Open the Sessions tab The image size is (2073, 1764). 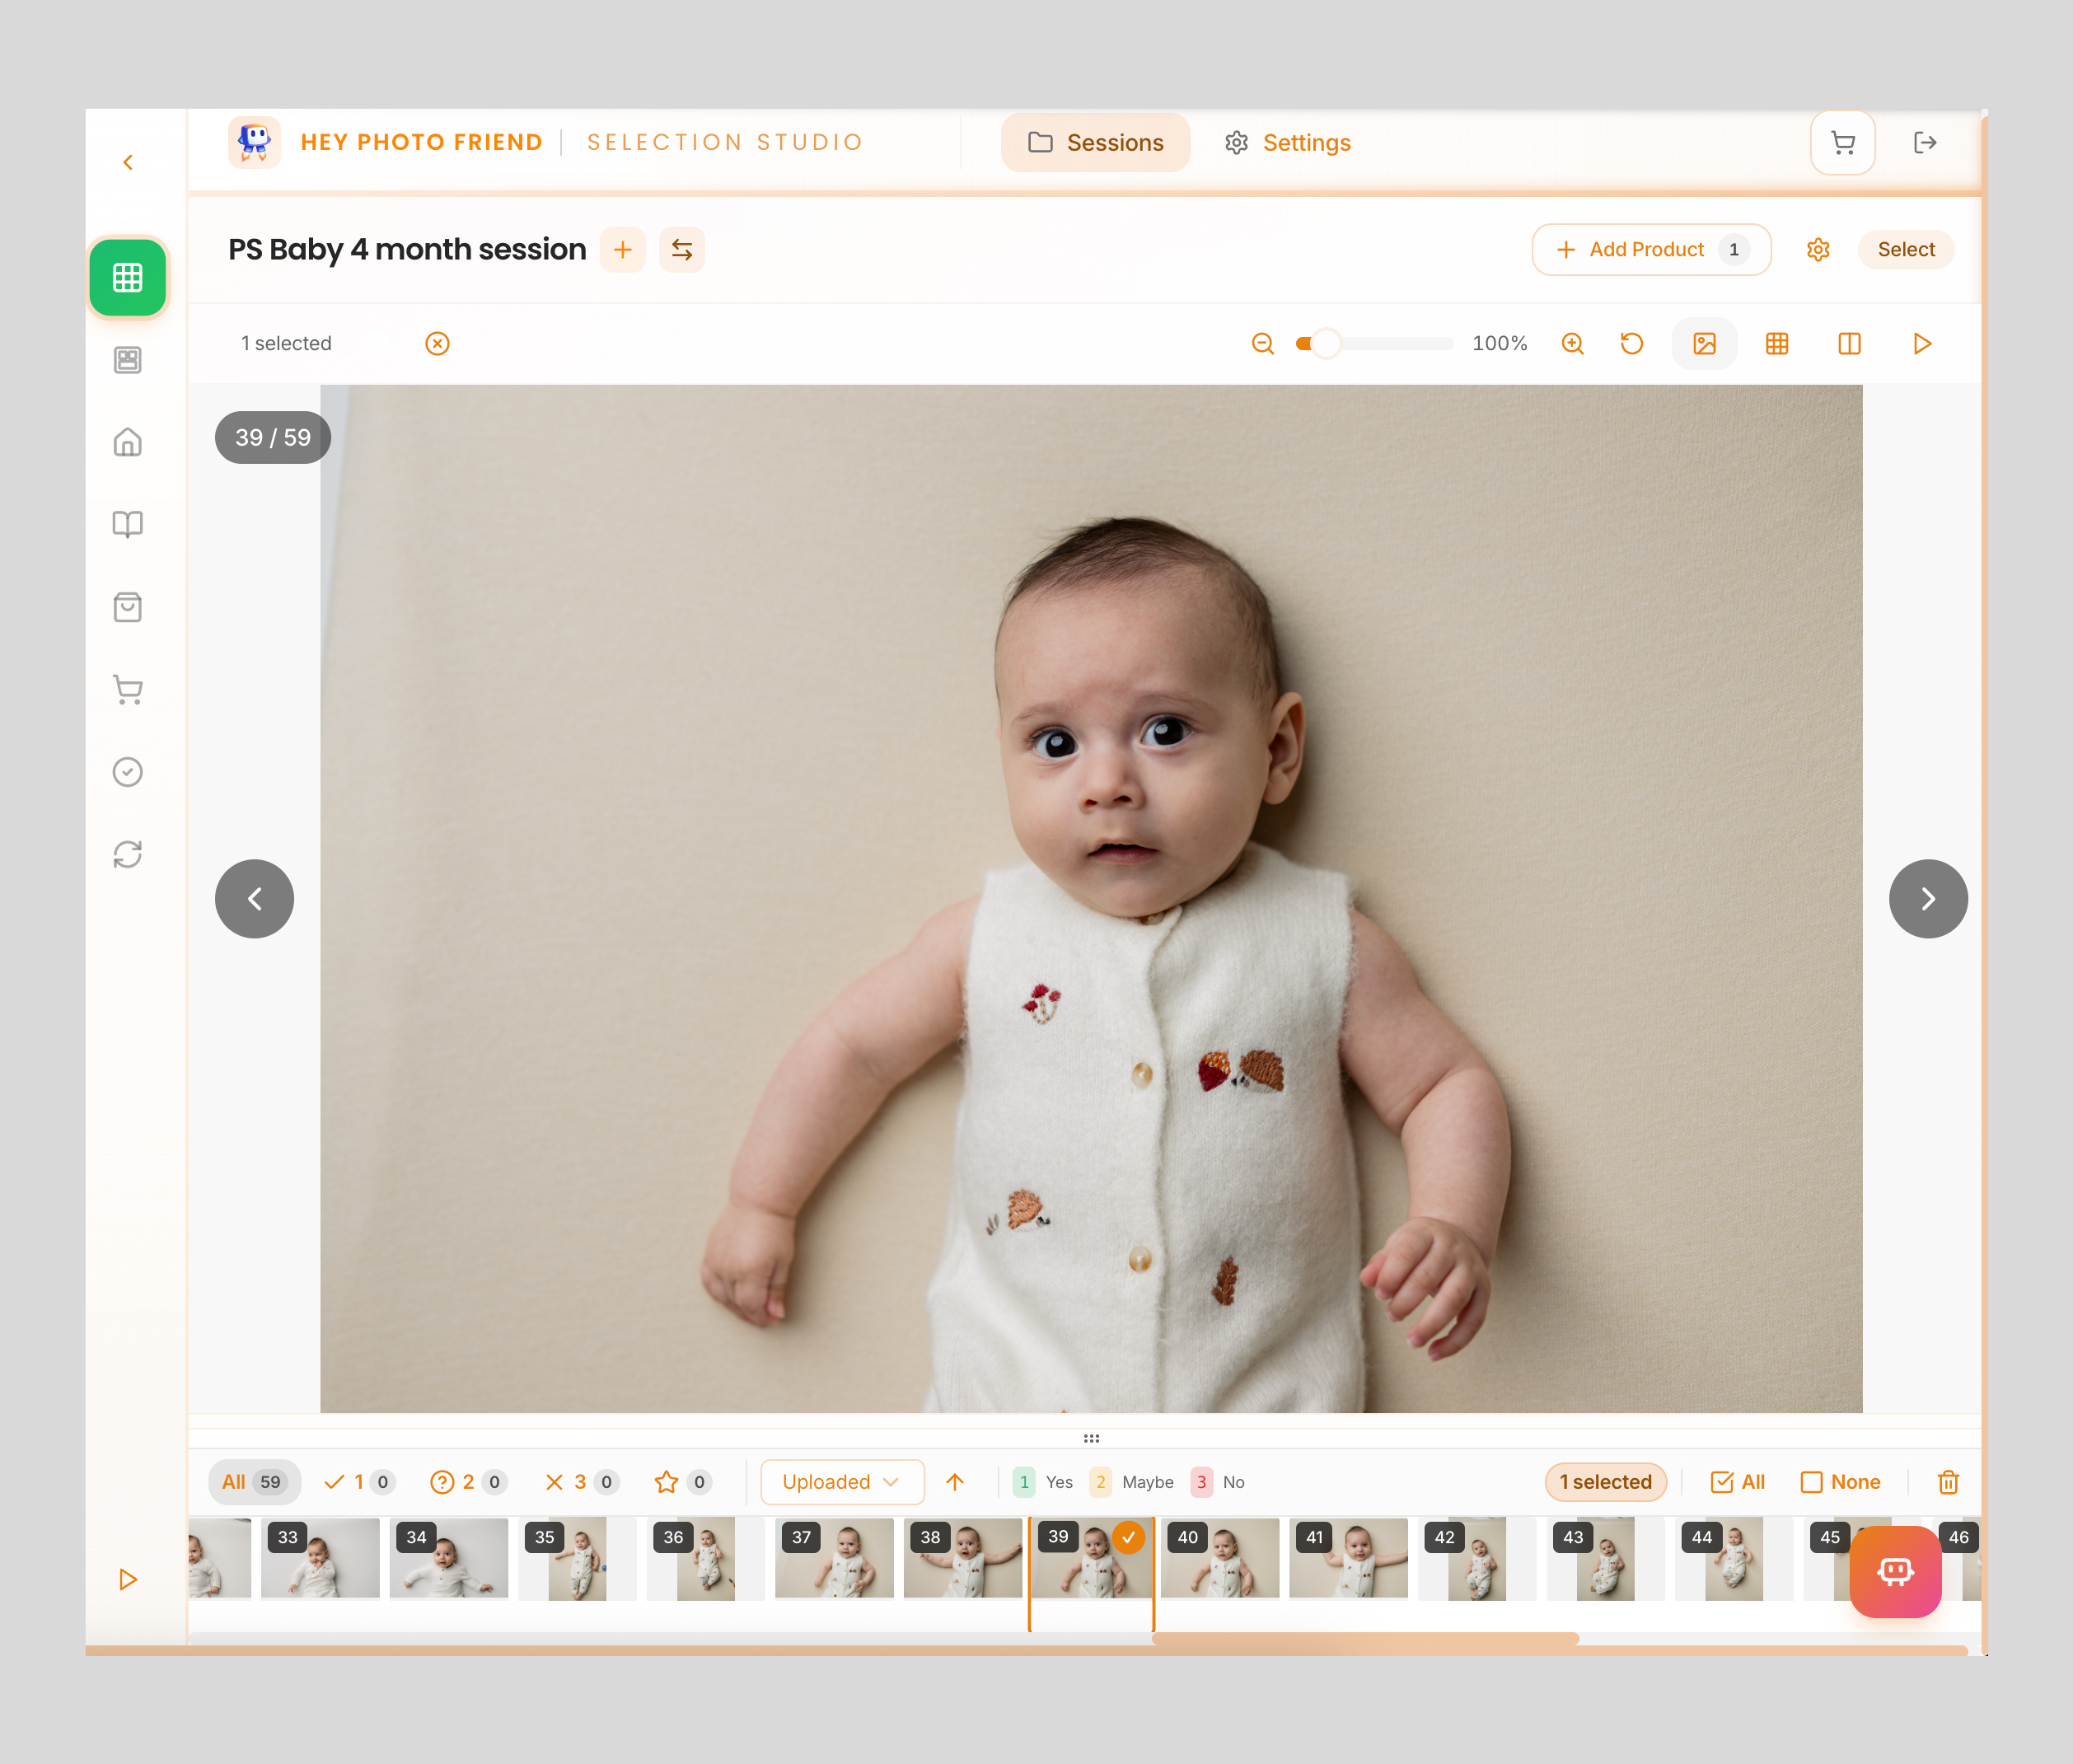(x=1095, y=143)
